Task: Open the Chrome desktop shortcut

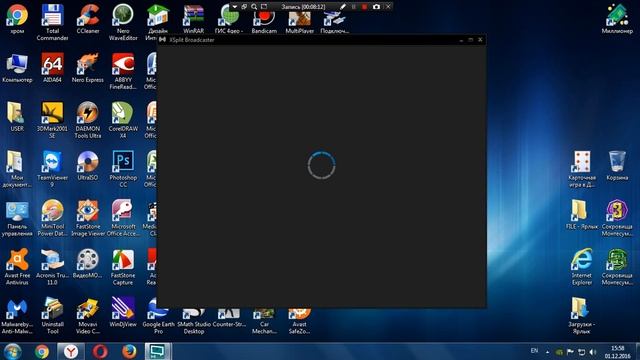Action: click(x=17, y=19)
